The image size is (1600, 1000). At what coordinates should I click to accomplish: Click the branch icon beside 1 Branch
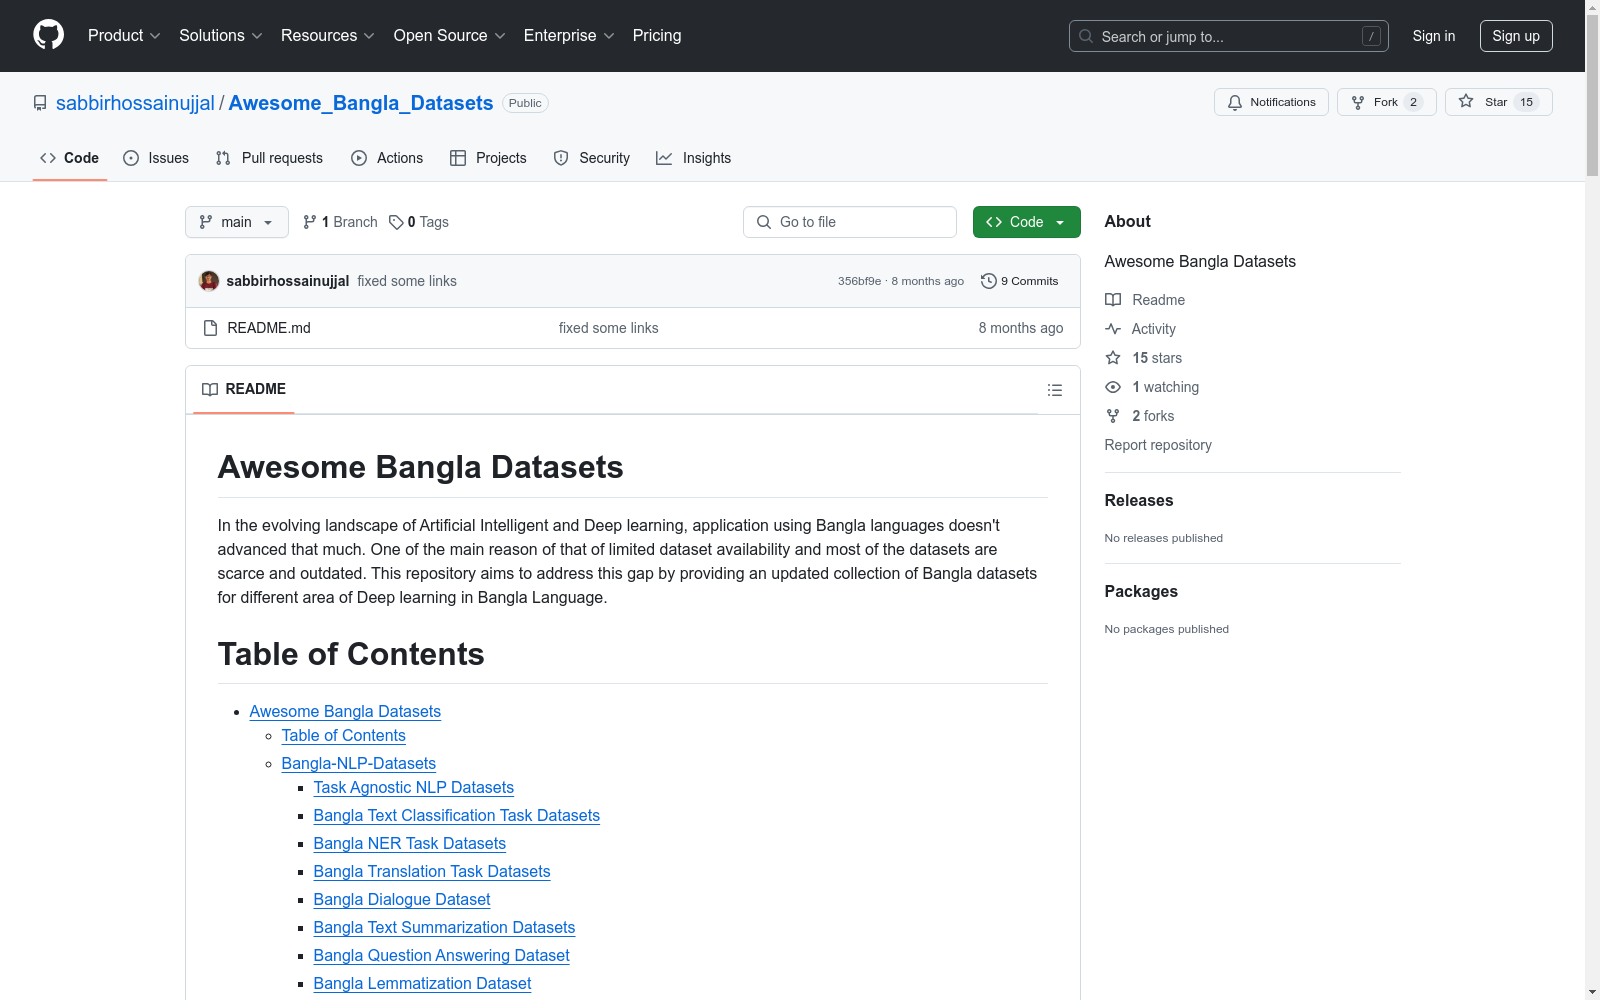click(x=310, y=222)
